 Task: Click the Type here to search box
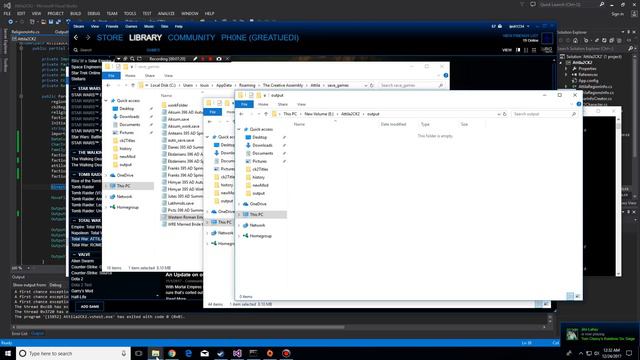click(73, 353)
